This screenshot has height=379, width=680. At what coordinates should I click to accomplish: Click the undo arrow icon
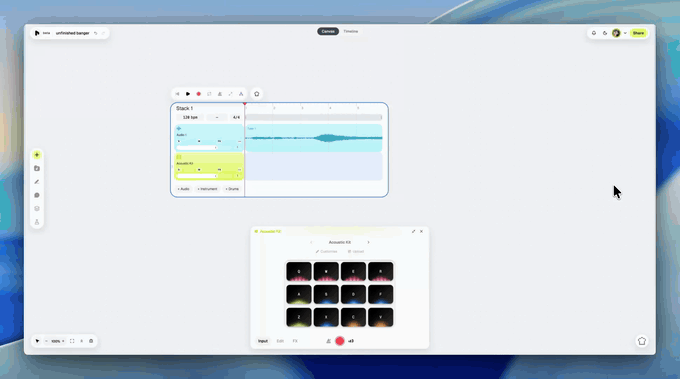coord(96,33)
